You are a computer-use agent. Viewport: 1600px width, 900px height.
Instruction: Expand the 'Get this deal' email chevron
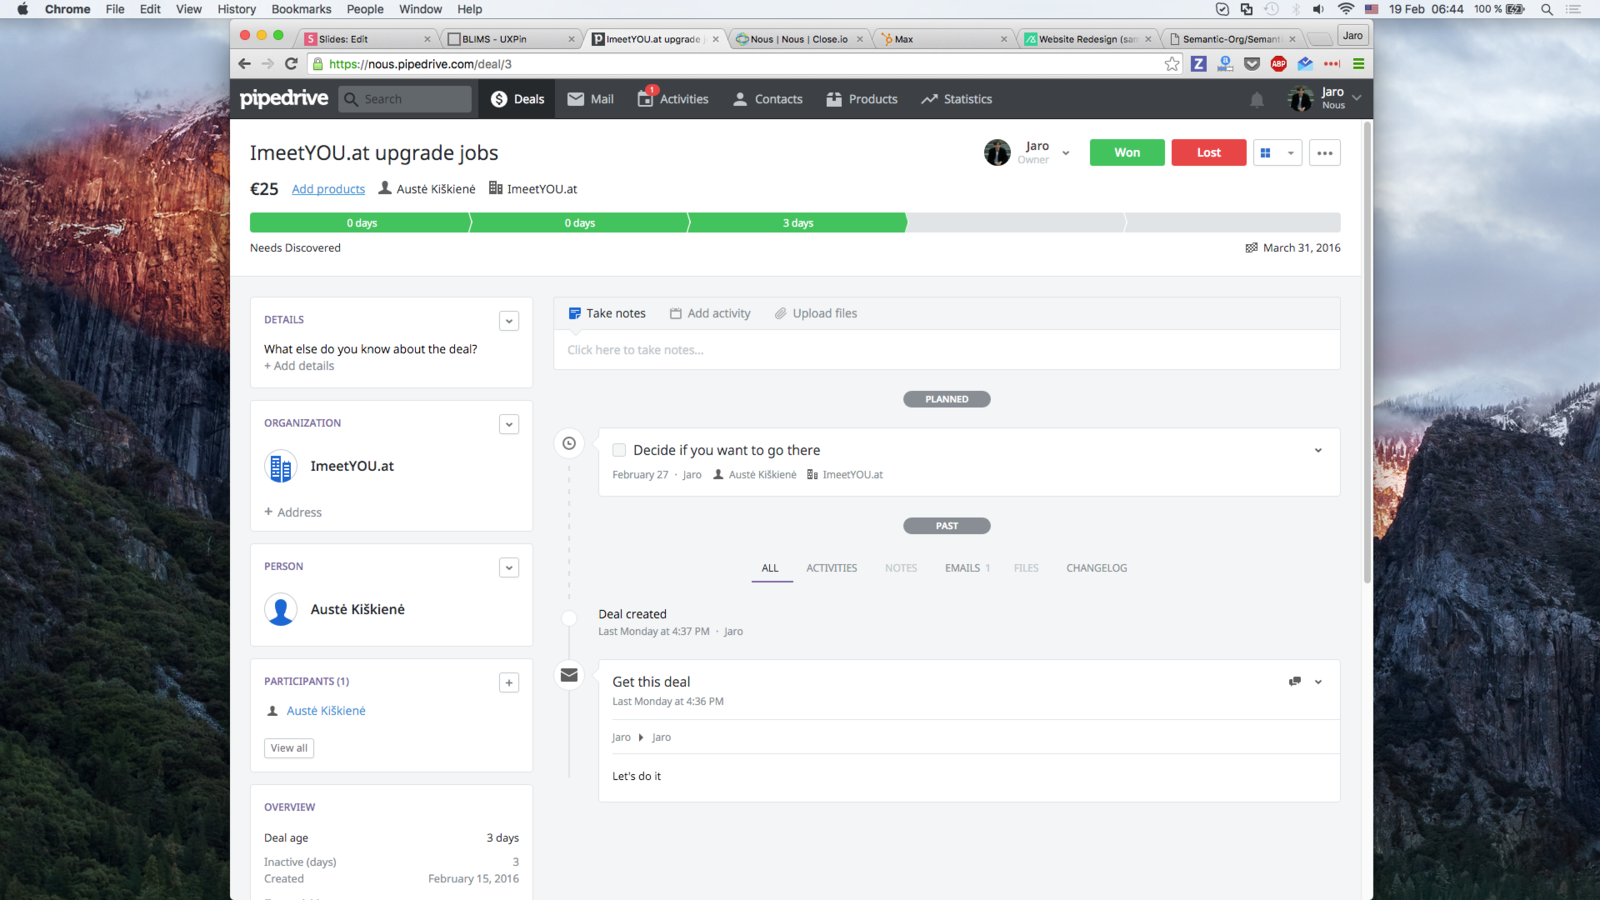[x=1318, y=682]
